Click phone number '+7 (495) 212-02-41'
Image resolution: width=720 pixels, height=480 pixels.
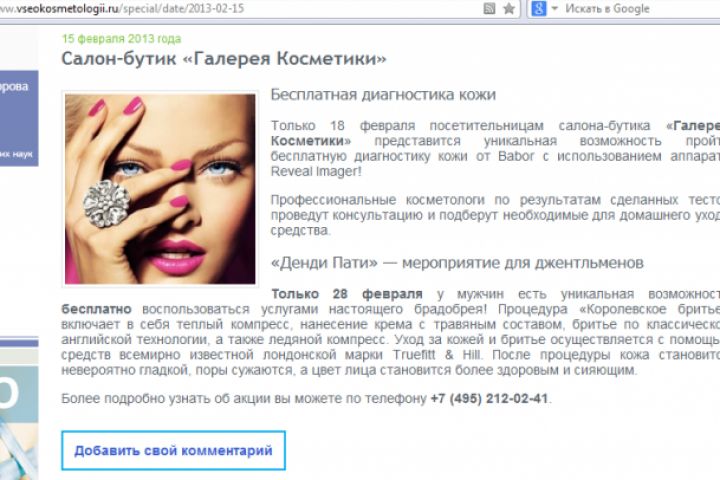pos(489,398)
